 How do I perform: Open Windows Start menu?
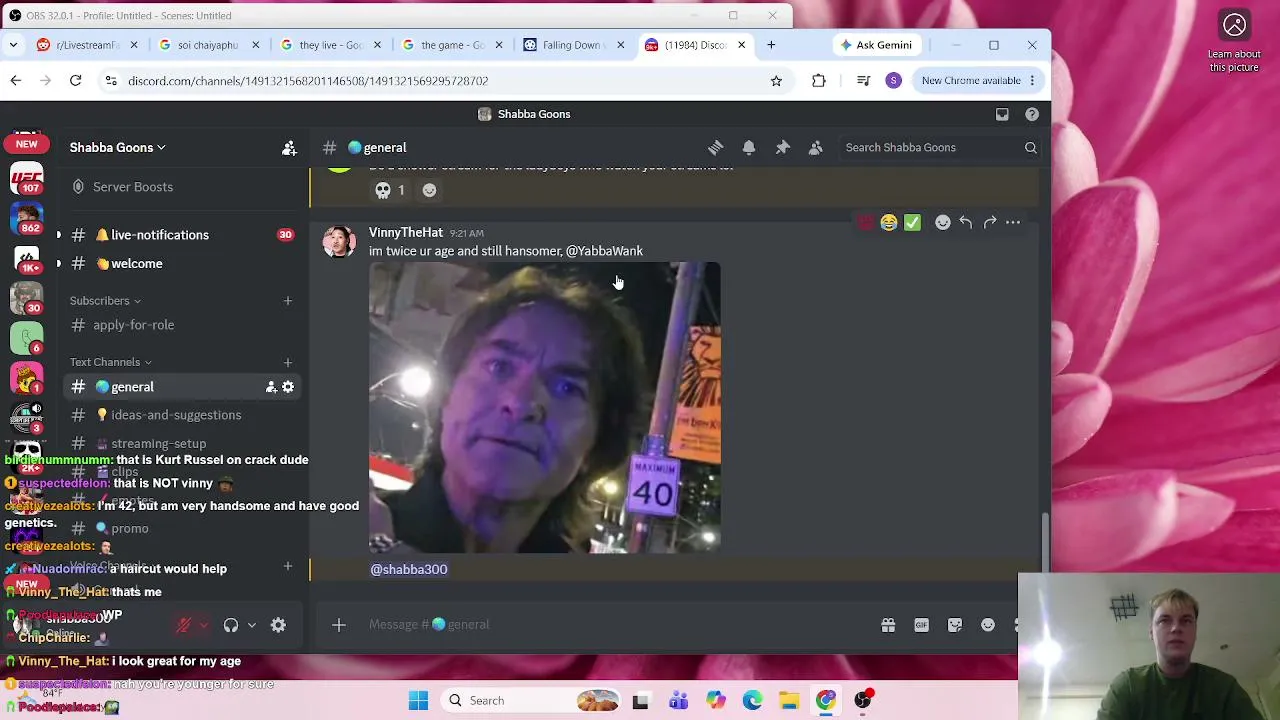(x=418, y=701)
